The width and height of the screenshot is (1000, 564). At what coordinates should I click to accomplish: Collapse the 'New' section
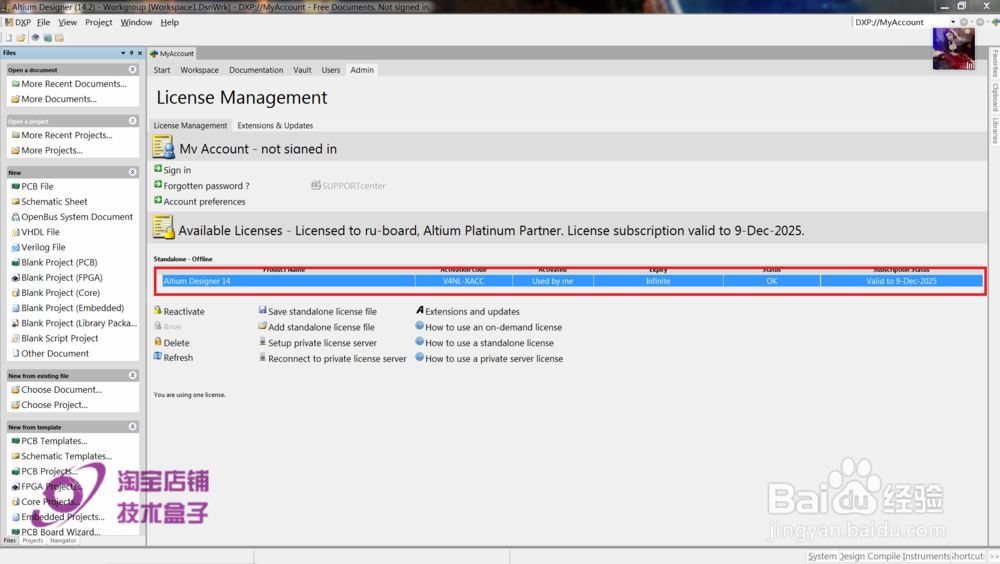[x=133, y=172]
